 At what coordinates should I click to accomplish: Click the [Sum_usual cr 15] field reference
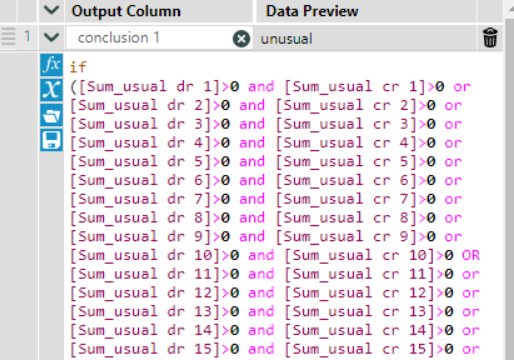tap(360, 349)
